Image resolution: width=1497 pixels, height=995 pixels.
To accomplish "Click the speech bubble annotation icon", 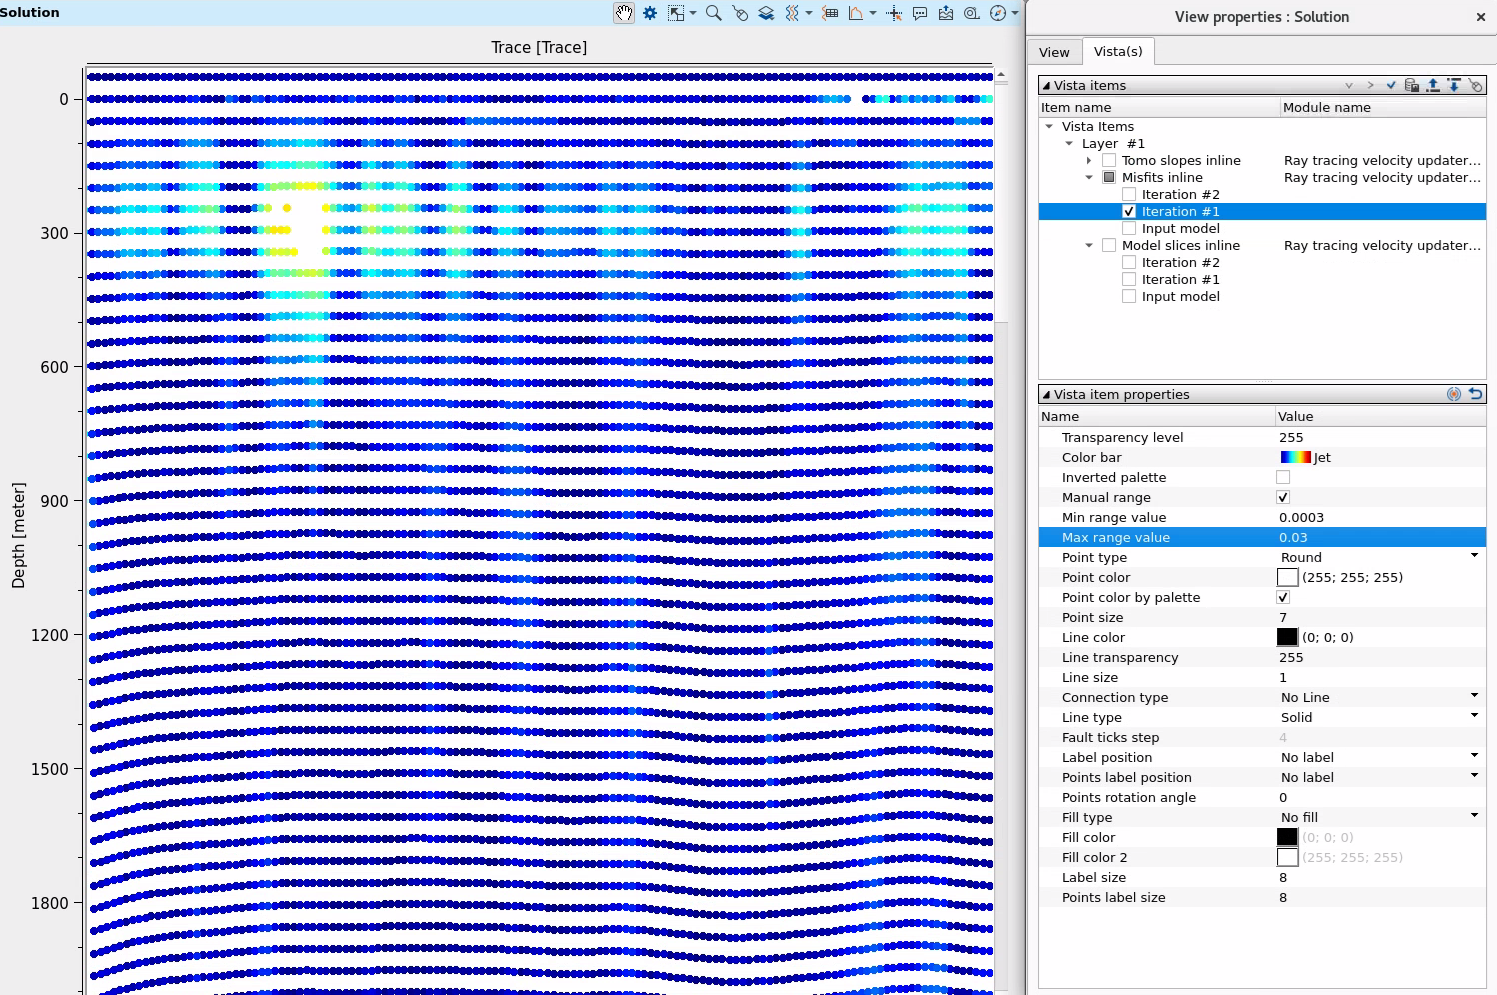I will pyautogui.click(x=920, y=13).
